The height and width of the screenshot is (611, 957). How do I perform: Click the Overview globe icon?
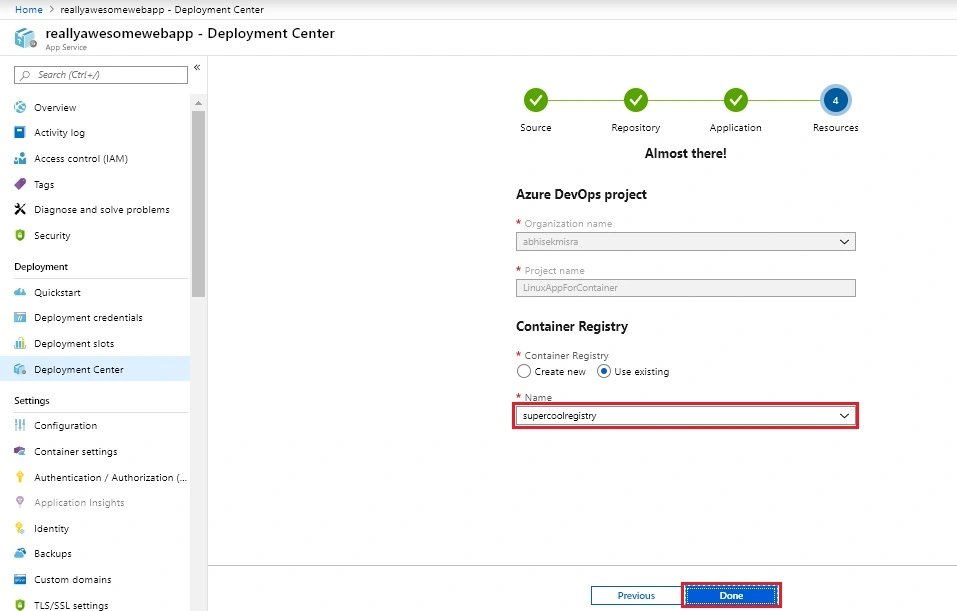[x=20, y=107]
